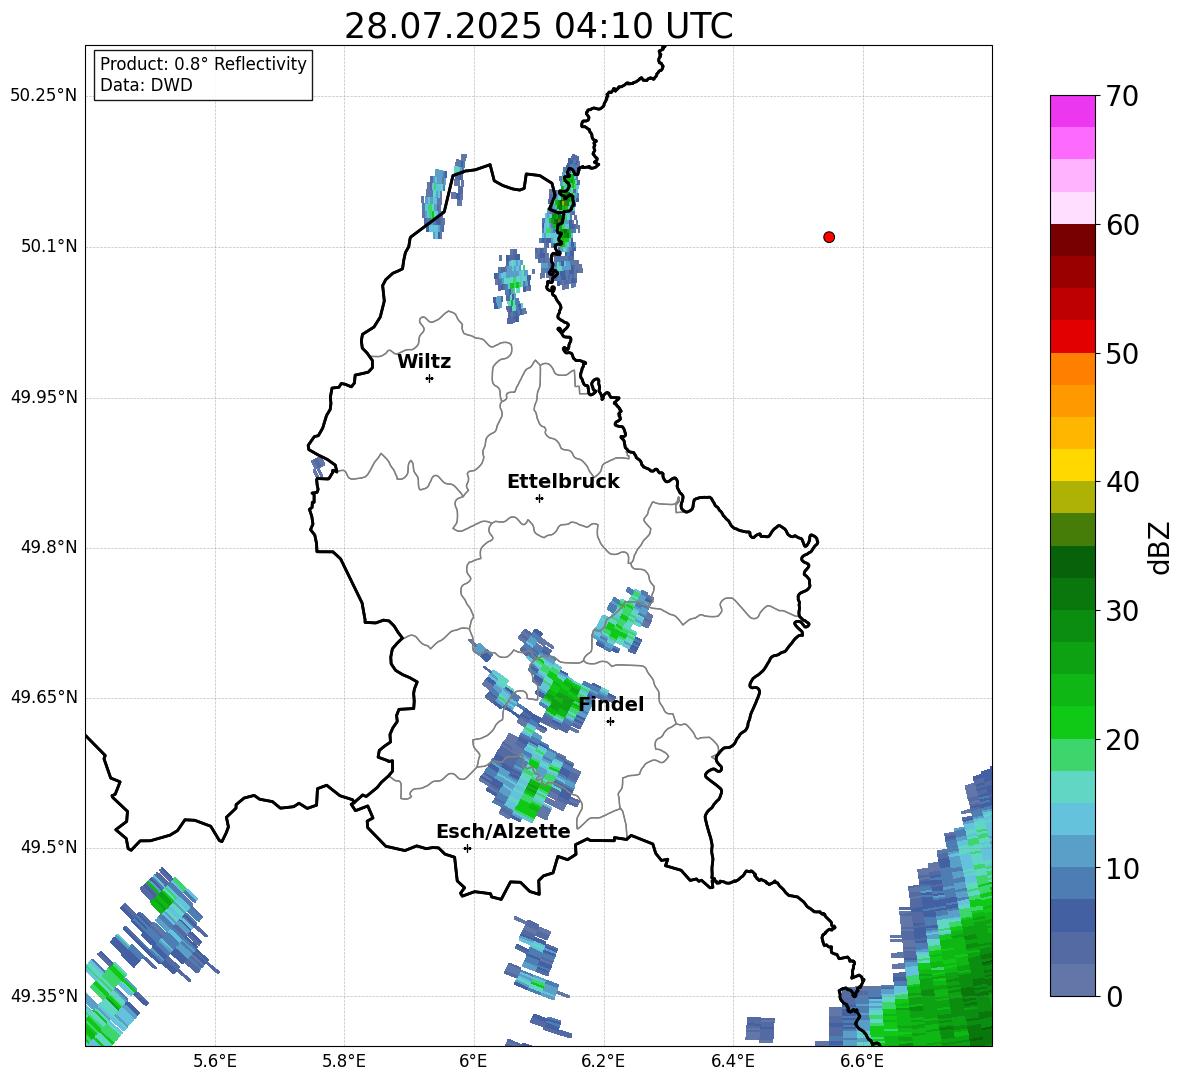
Task: Click the dBZ colorbar axis label
Action: pos(1159,548)
